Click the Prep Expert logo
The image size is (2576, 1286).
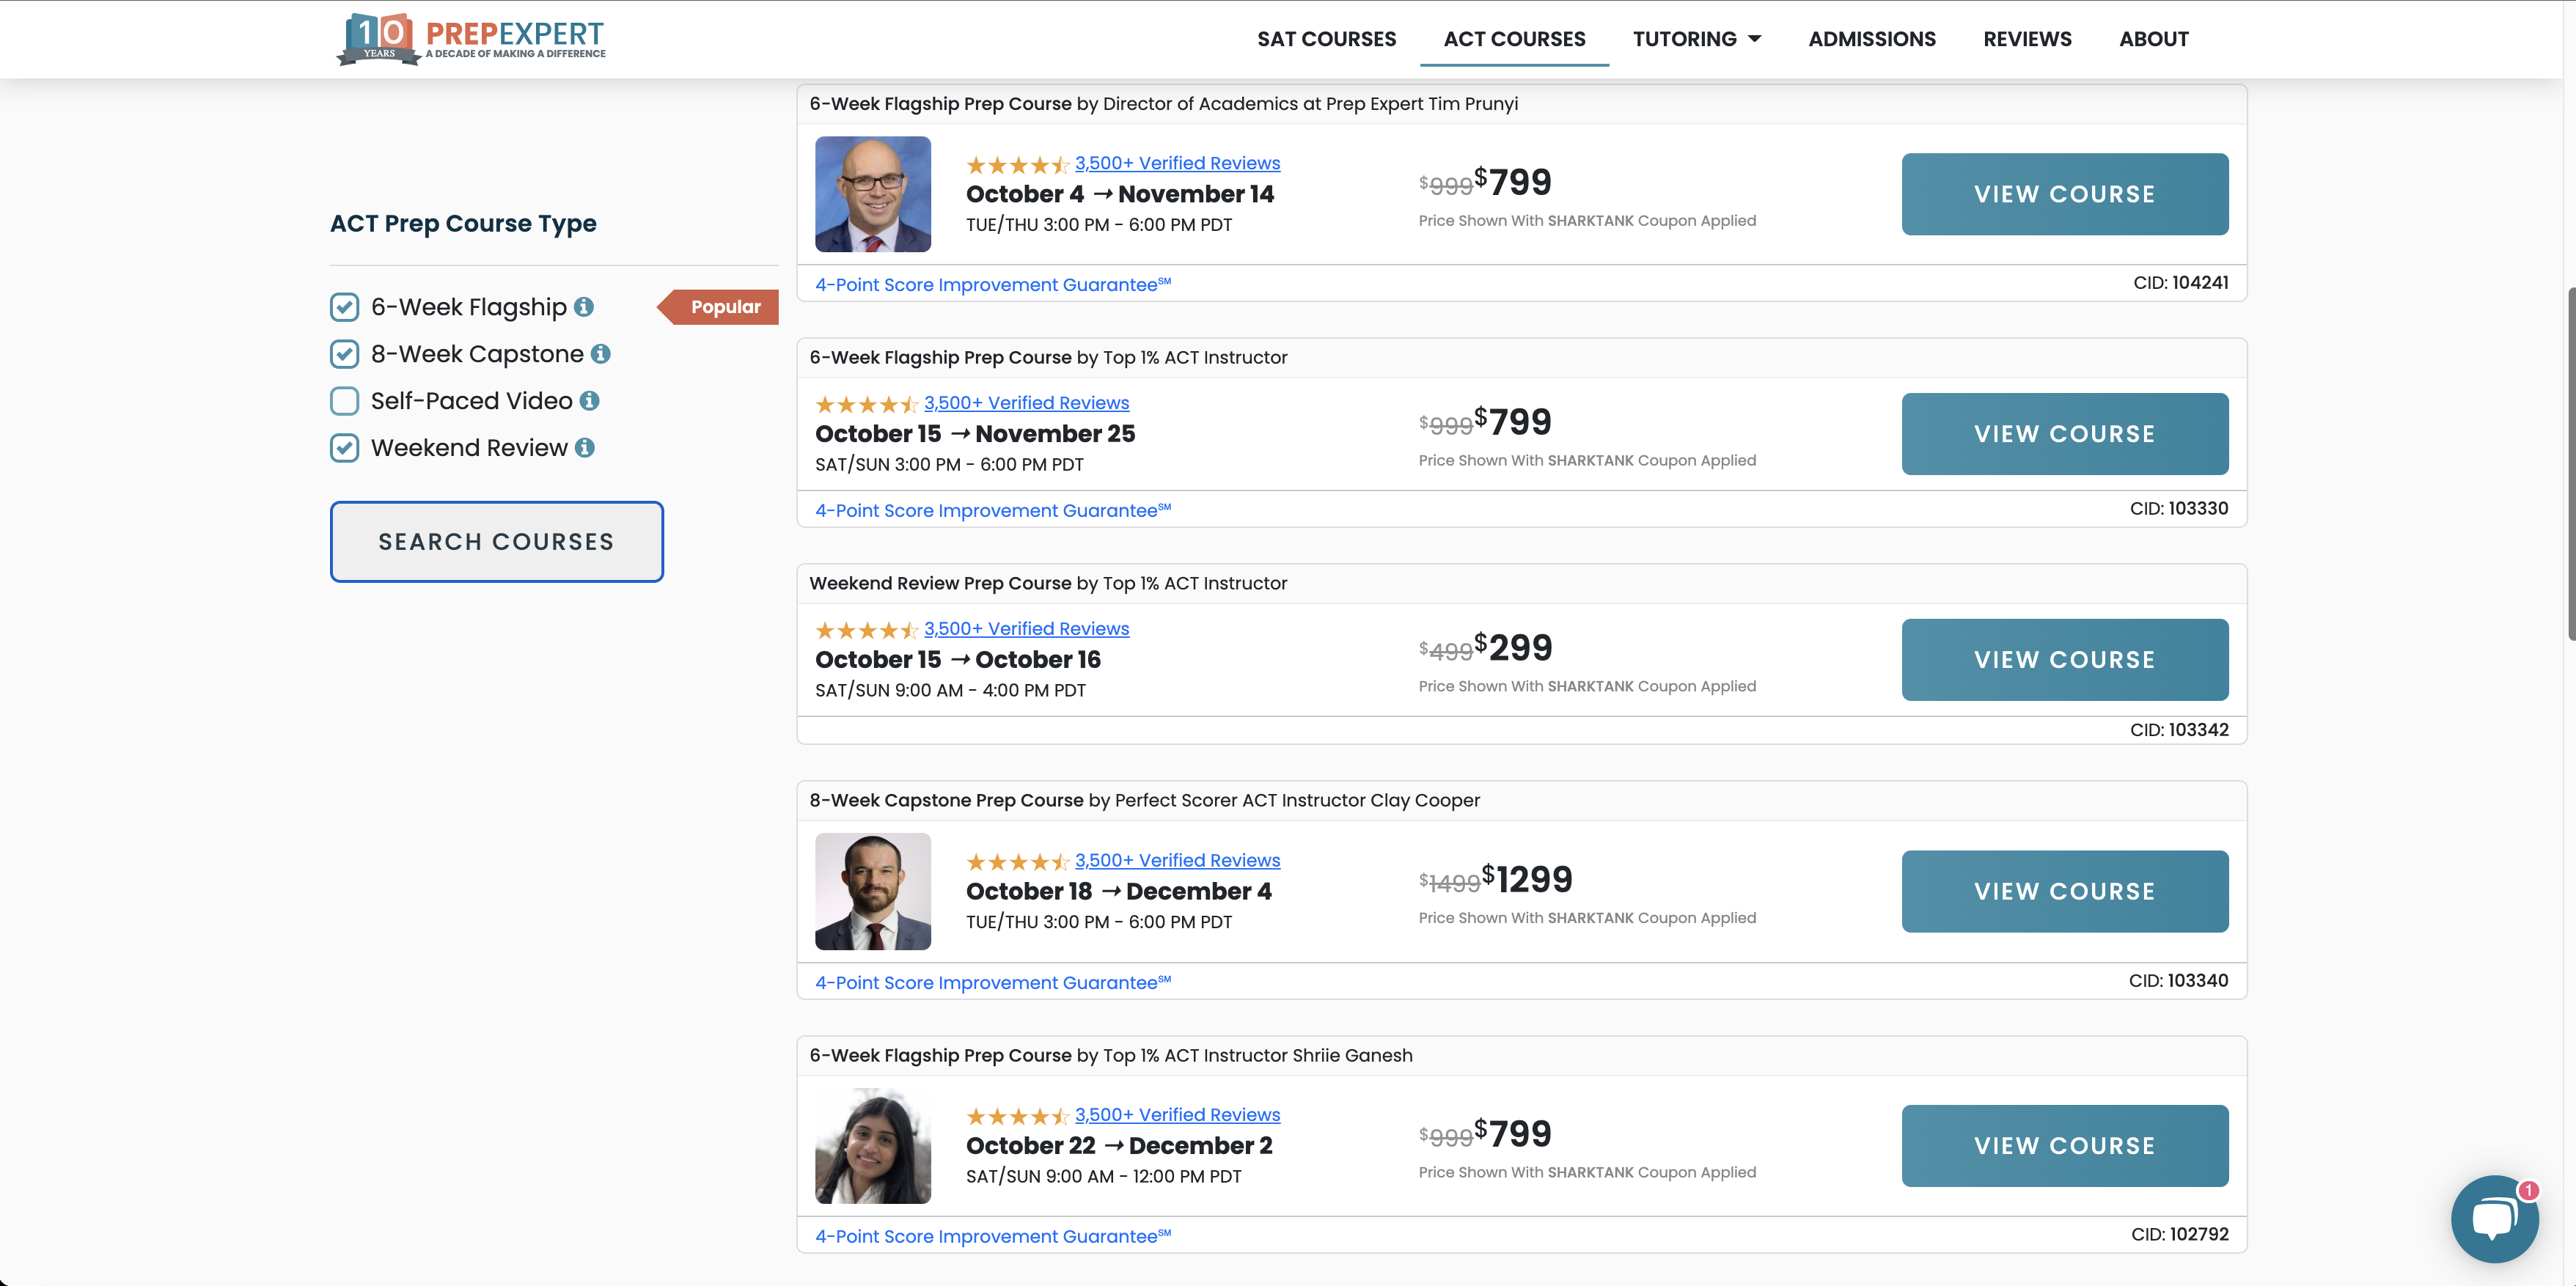click(471, 39)
